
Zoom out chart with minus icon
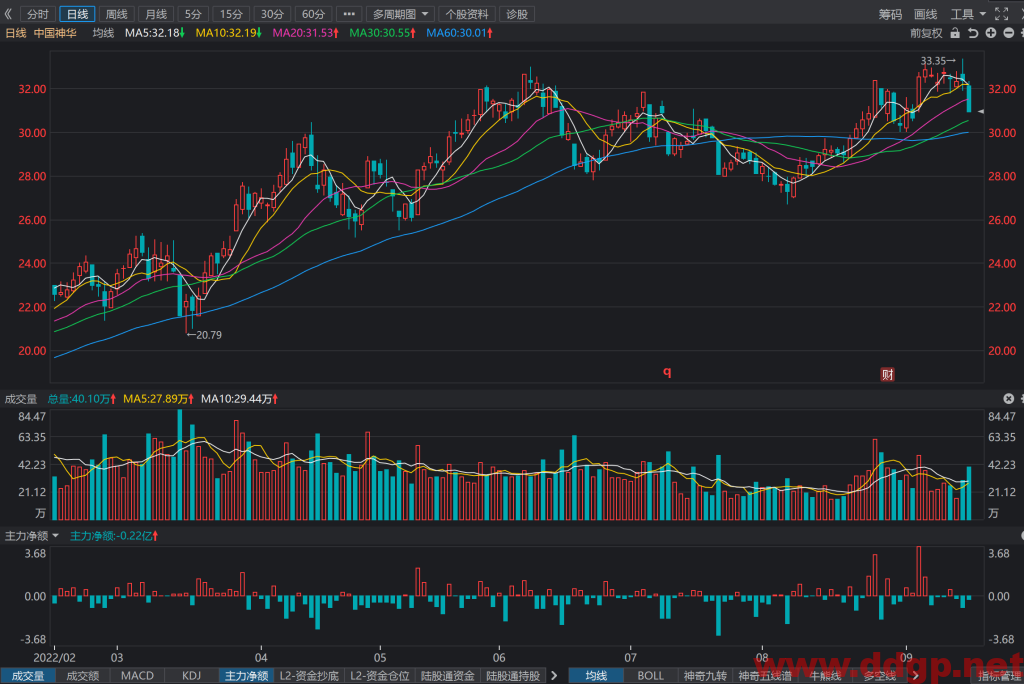1008,33
